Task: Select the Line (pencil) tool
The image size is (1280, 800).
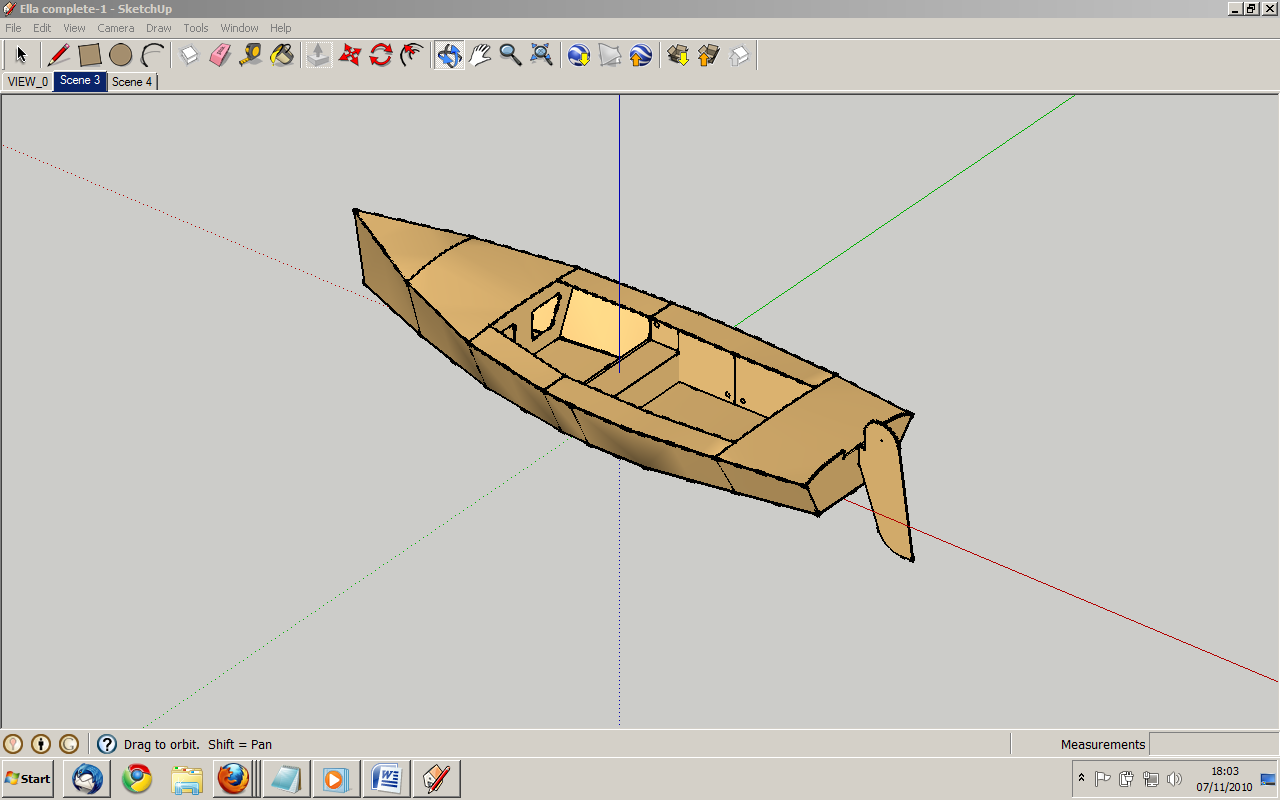Action: [x=58, y=55]
